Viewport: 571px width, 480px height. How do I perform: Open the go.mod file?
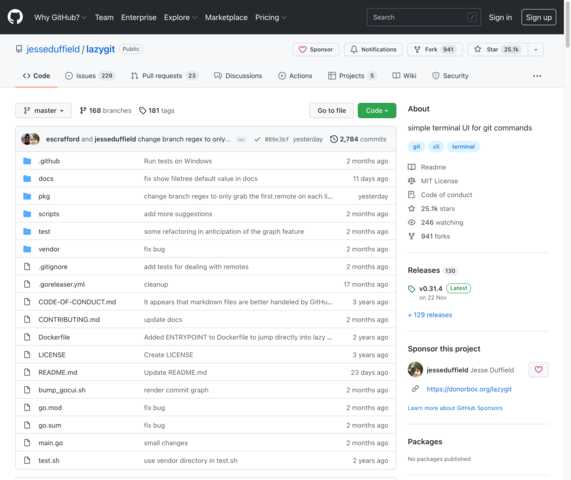pos(50,408)
